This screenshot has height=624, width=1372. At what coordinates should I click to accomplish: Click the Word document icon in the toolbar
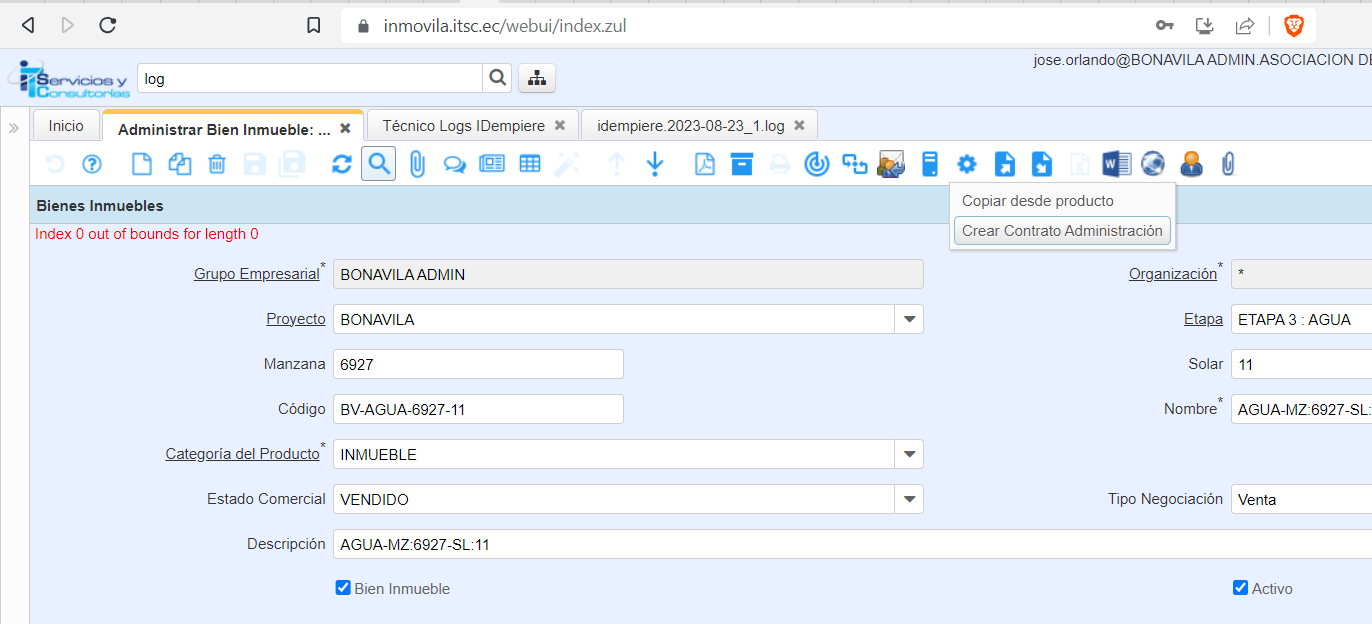pyautogui.click(x=1116, y=164)
